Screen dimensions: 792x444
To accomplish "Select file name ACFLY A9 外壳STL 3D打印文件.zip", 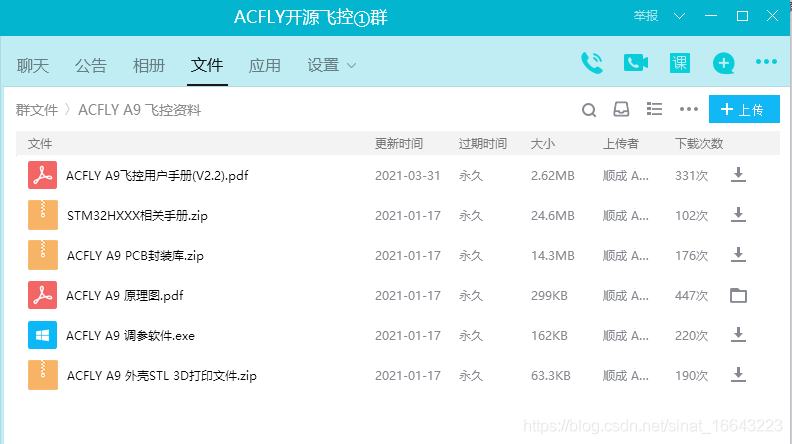I will [162, 375].
